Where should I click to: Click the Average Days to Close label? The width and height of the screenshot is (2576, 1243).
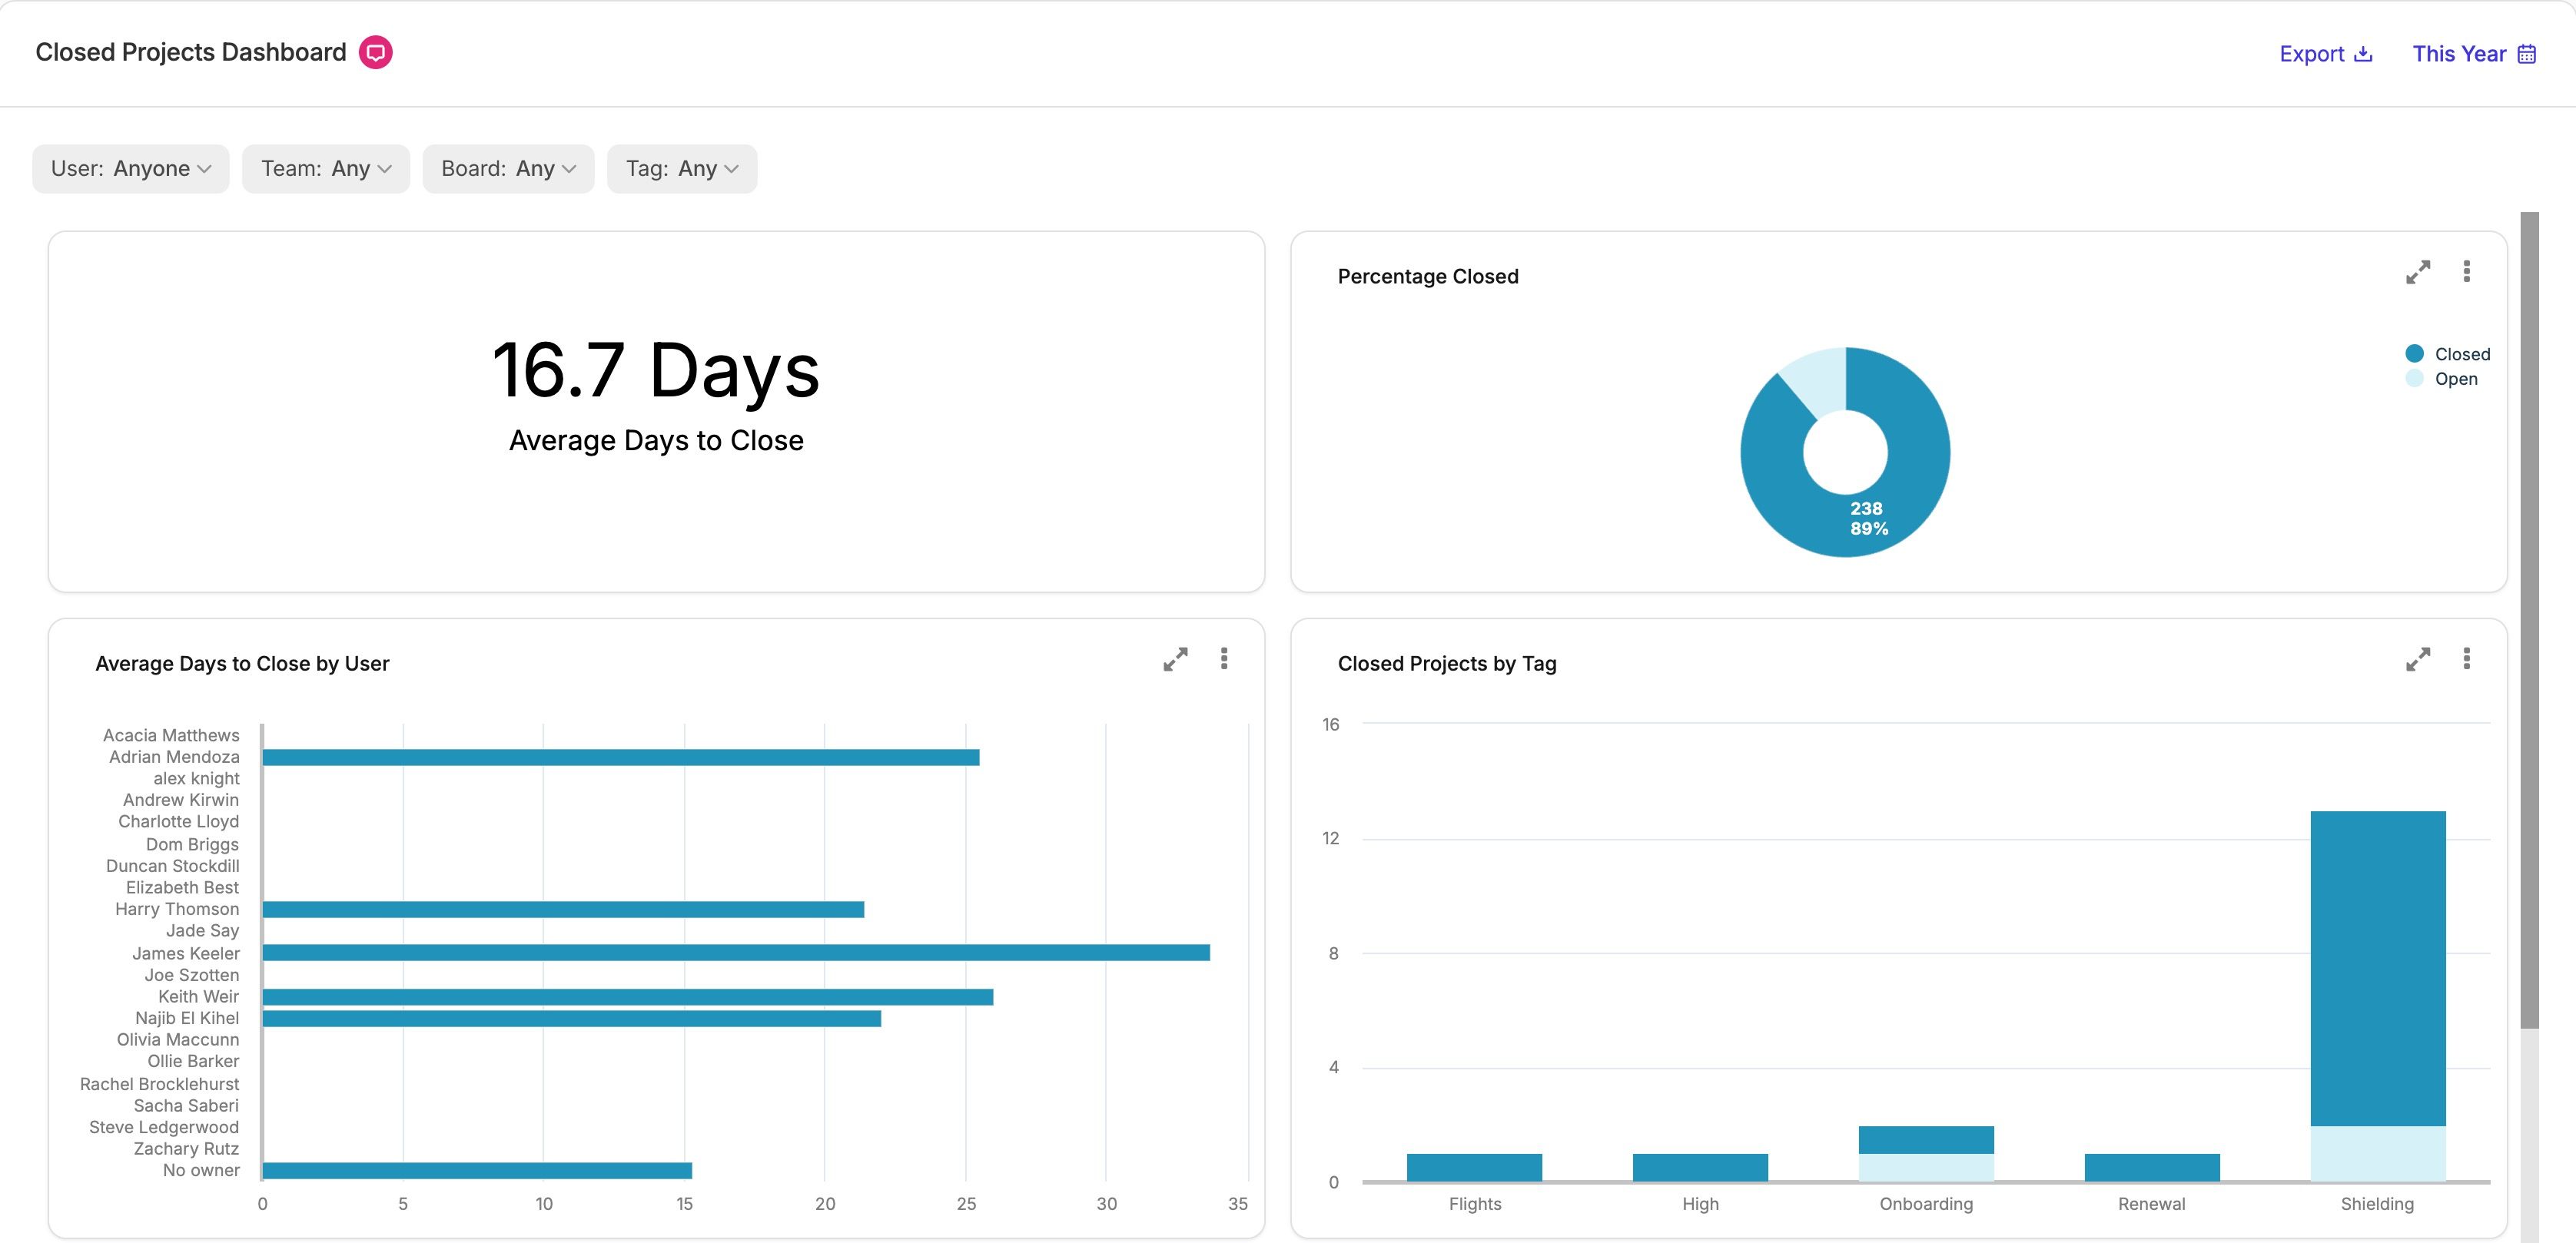tap(656, 441)
